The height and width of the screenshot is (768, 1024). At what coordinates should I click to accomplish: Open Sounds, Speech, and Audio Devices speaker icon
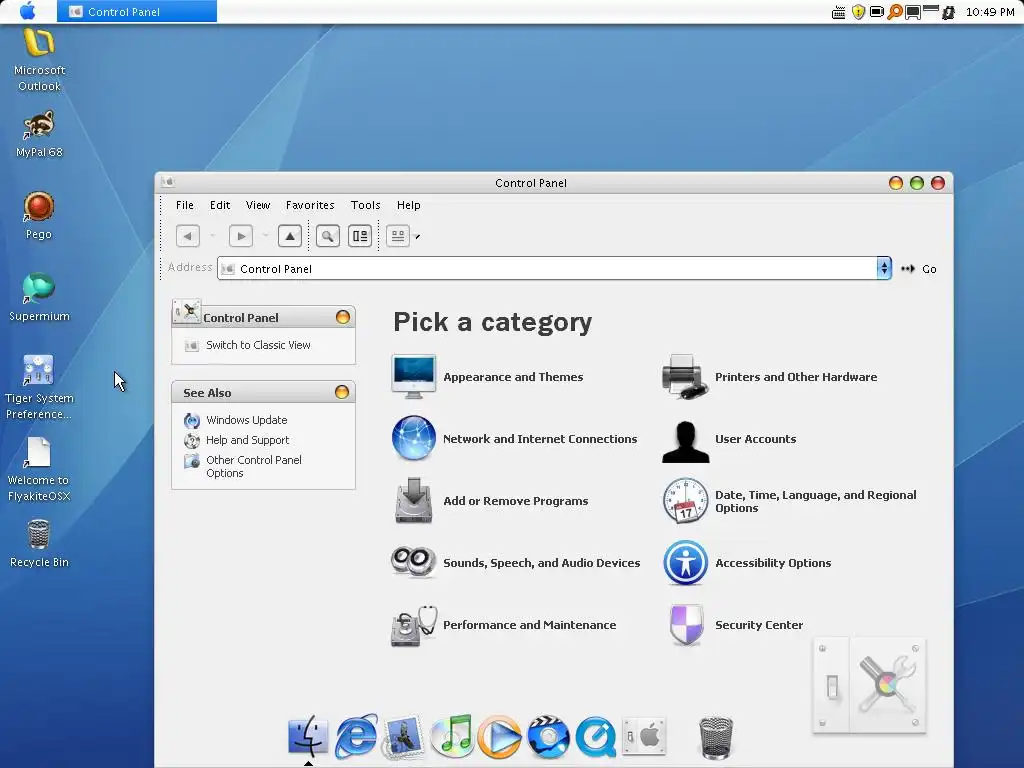pos(413,562)
